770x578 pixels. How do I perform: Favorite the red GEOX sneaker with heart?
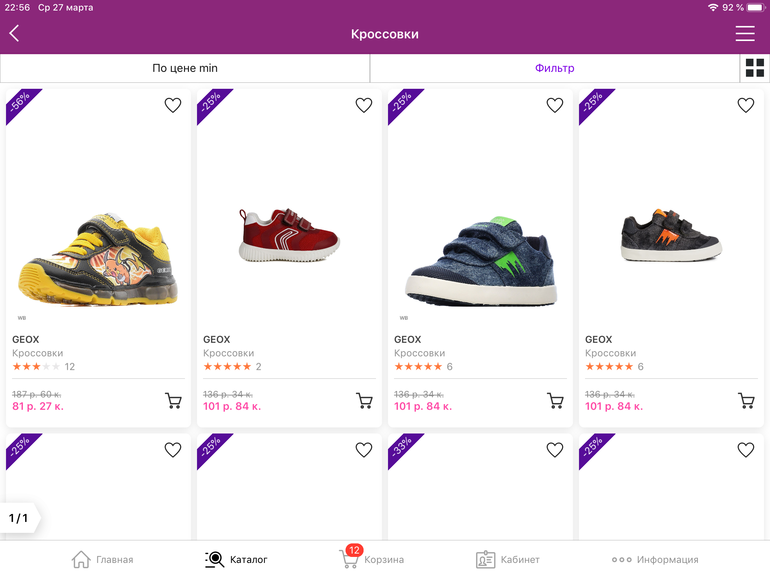tap(364, 105)
